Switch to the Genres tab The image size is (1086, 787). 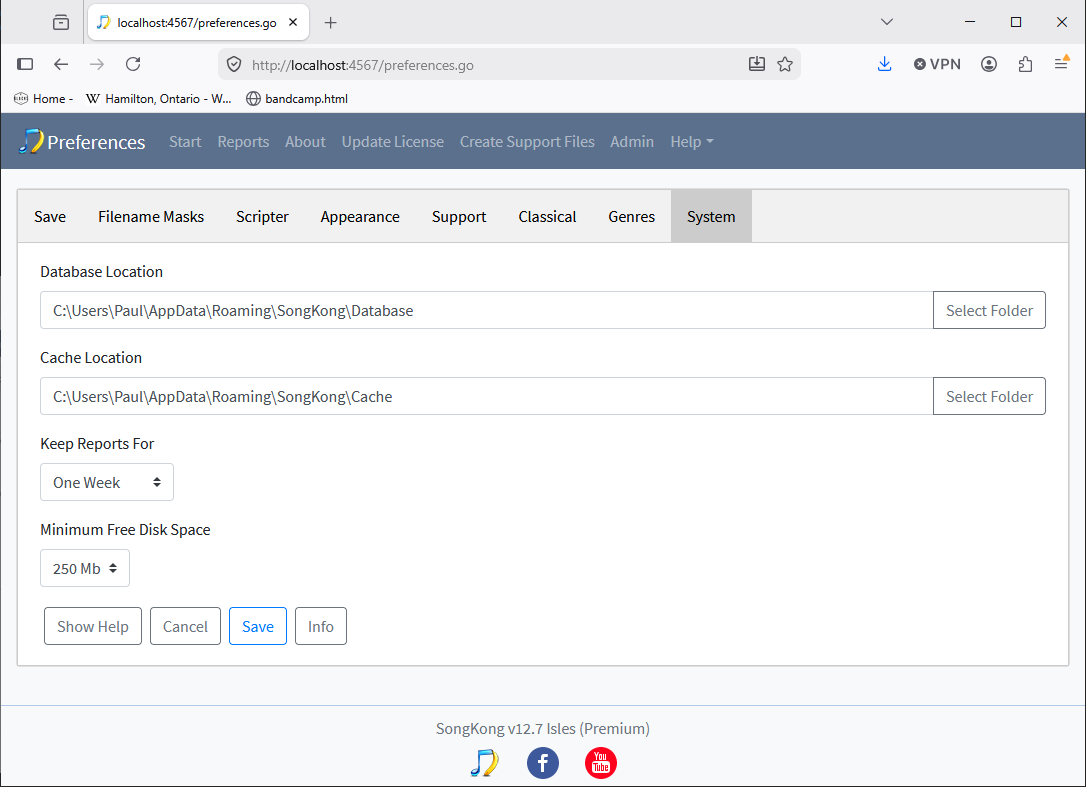pos(632,217)
